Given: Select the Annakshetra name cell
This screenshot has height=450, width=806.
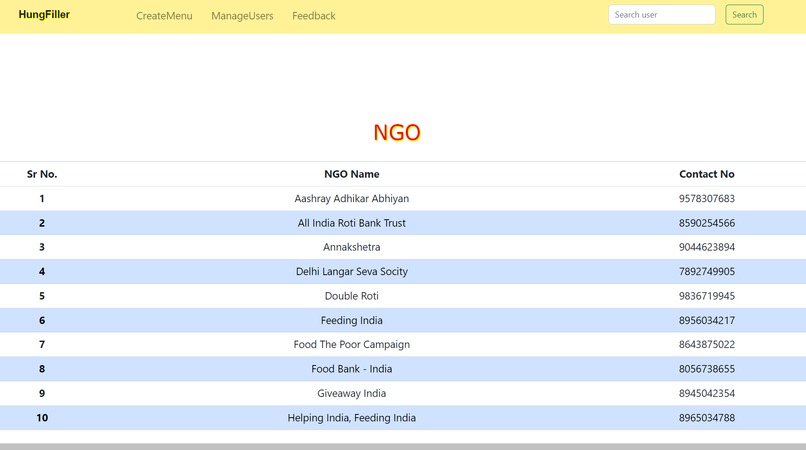Looking at the screenshot, I should (352, 247).
